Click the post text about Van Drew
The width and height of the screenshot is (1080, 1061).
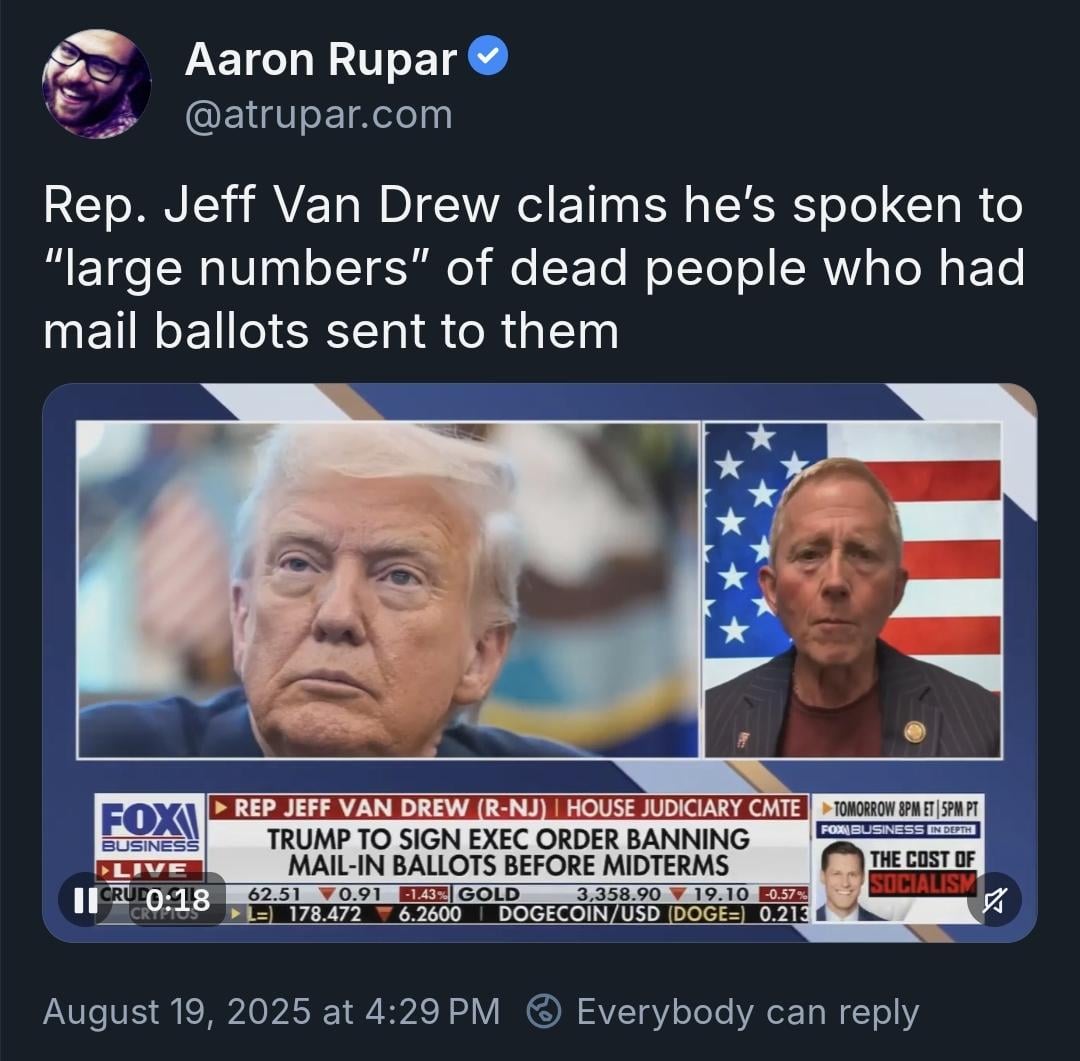534,268
